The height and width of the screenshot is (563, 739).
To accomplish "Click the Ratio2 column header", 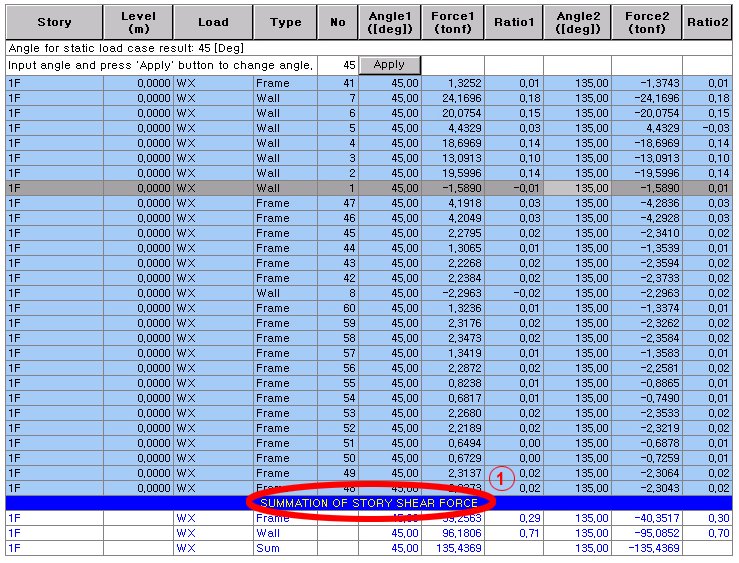I will (706, 21).
